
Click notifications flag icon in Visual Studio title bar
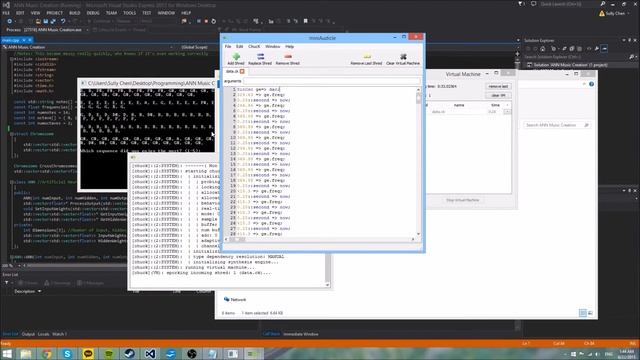tap(520, 4)
